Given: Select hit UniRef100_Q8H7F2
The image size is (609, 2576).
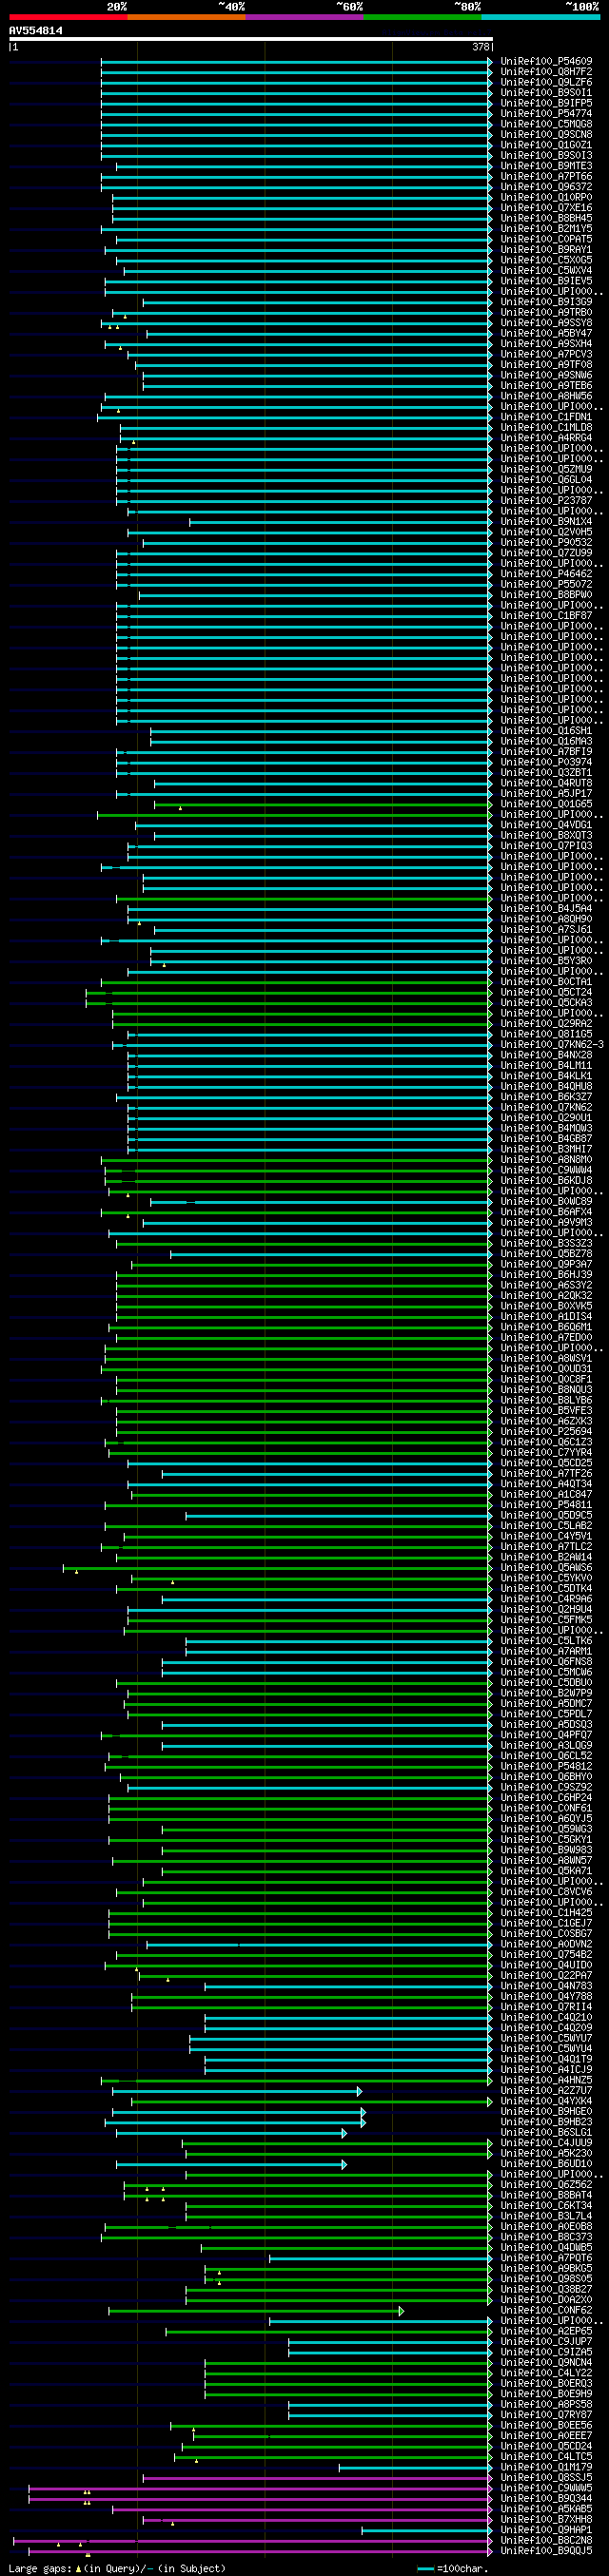Looking at the screenshot, I should coord(546,72).
